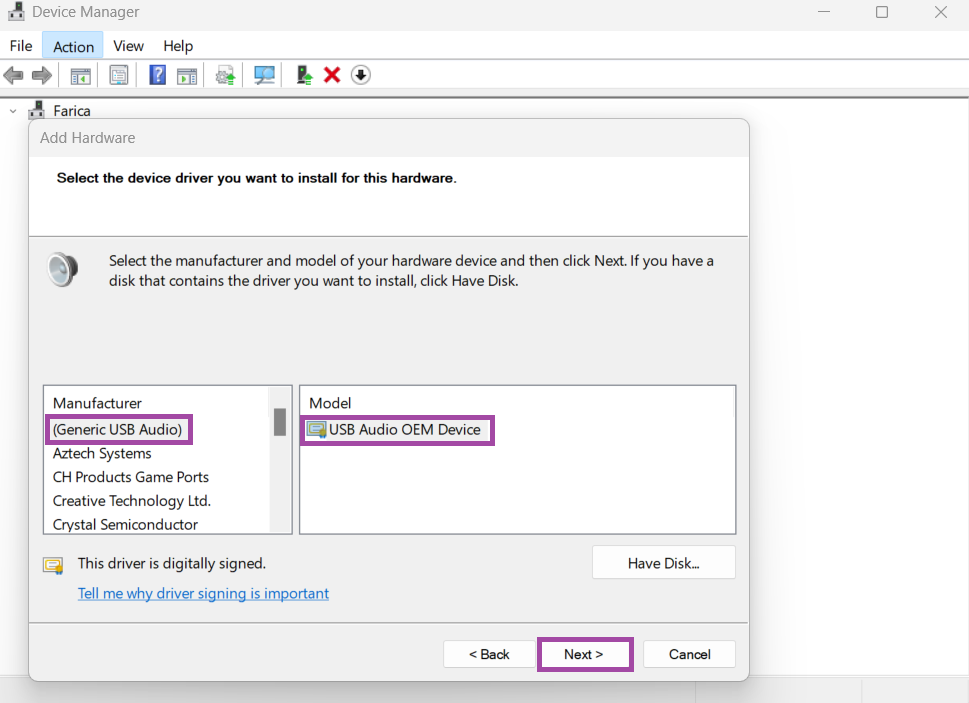The height and width of the screenshot is (703, 969).
Task: Collapse the Farica computer tree node
Action: tap(13, 111)
